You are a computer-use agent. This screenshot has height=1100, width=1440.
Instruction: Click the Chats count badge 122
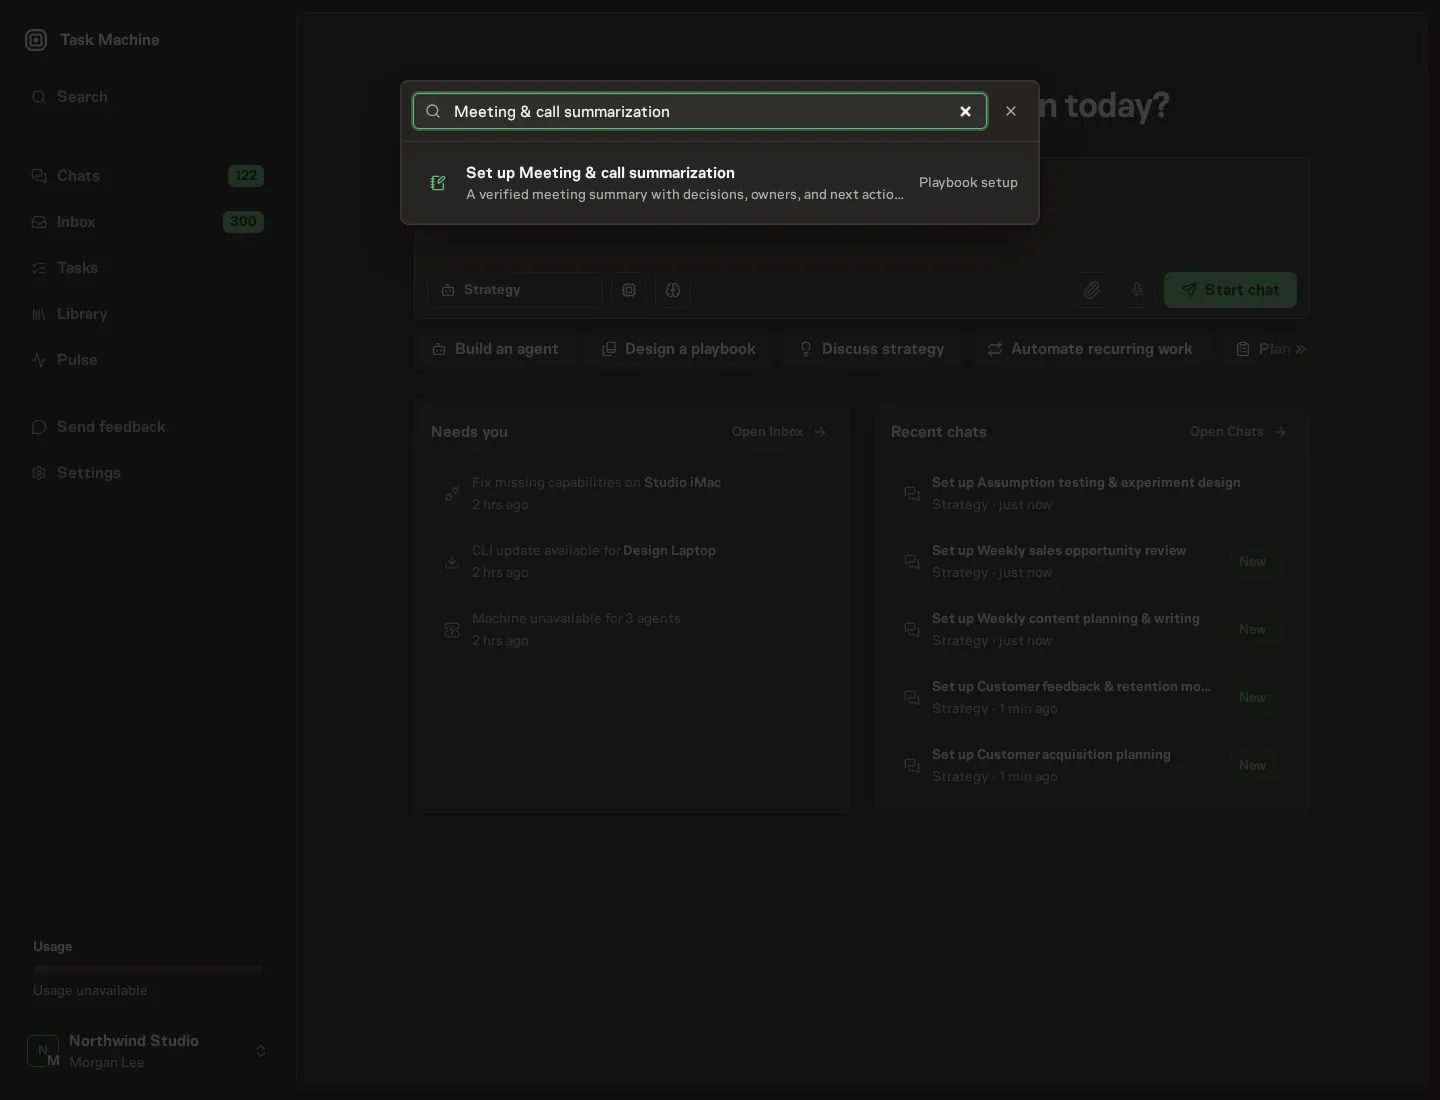click(x=246, y=176)
